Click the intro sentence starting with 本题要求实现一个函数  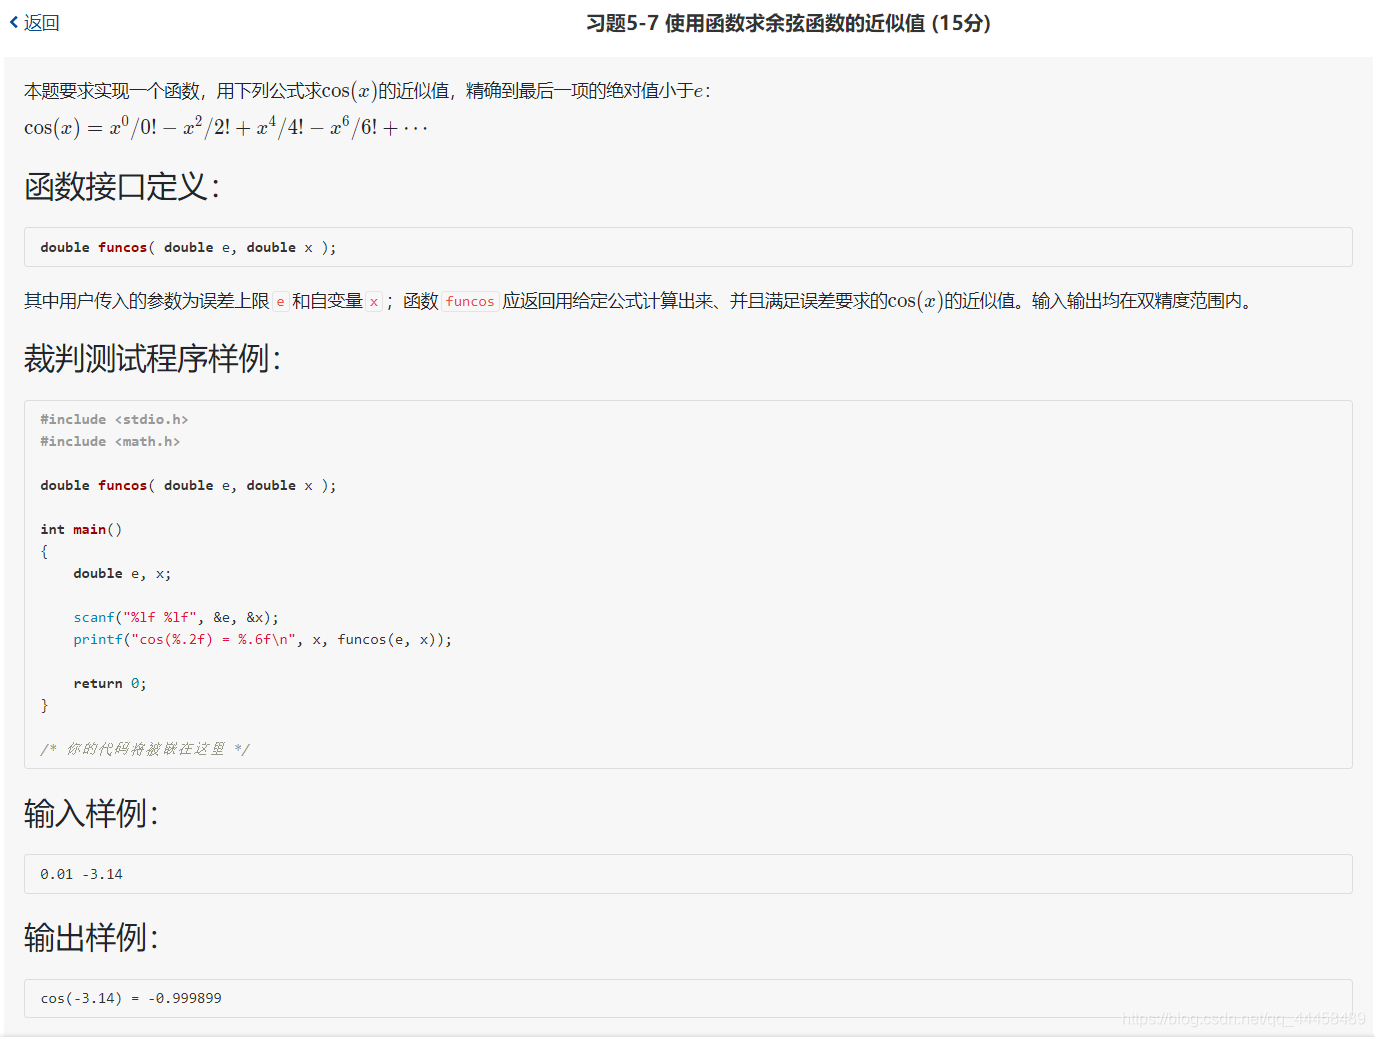[x=367, y=91]
